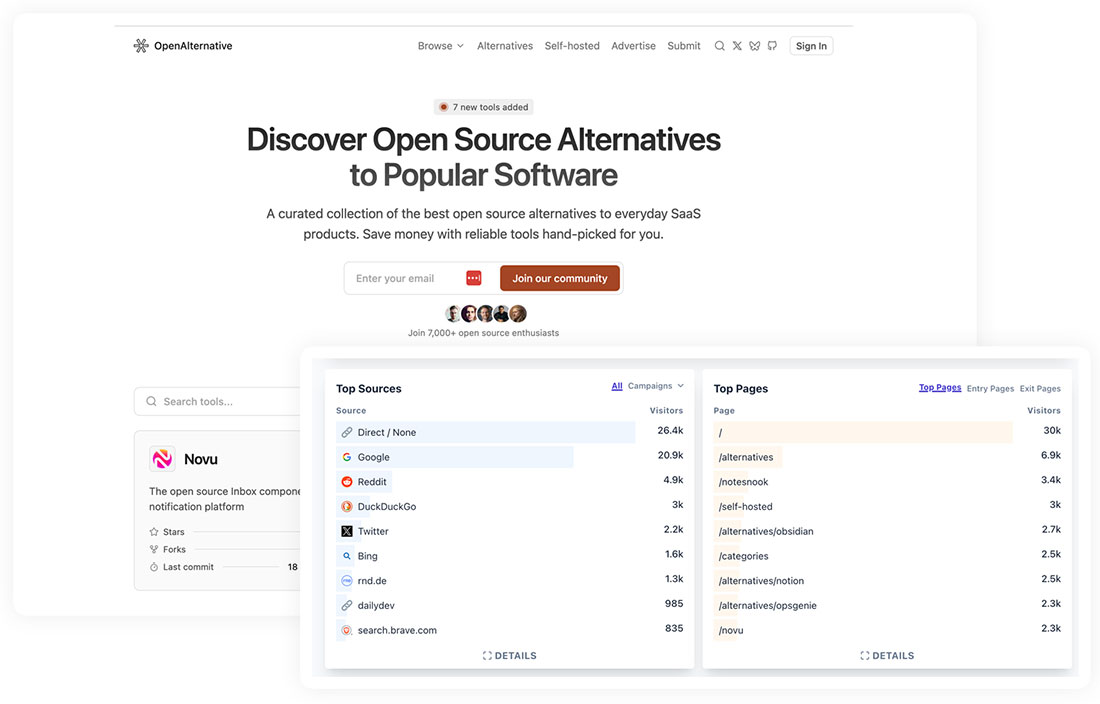
Task: Open the search magnifier icon in navbar
Action: tap(719, 46)
